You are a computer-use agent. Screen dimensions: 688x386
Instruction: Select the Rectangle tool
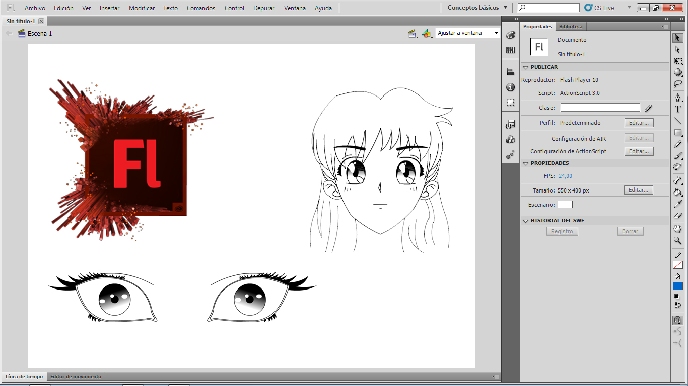(677, 132)
